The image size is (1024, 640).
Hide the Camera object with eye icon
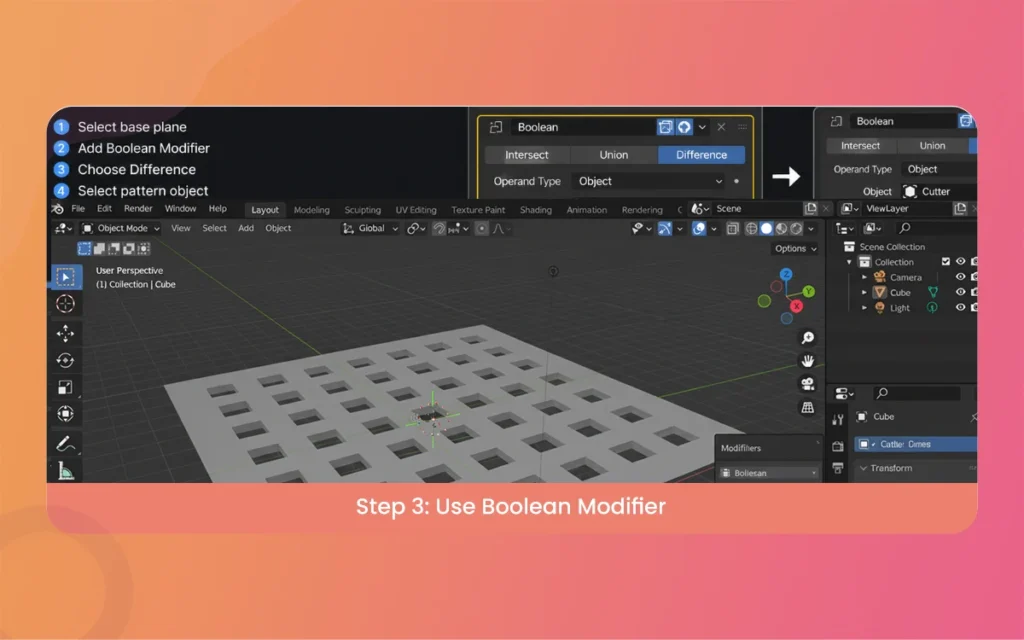[x=960, y=277]
